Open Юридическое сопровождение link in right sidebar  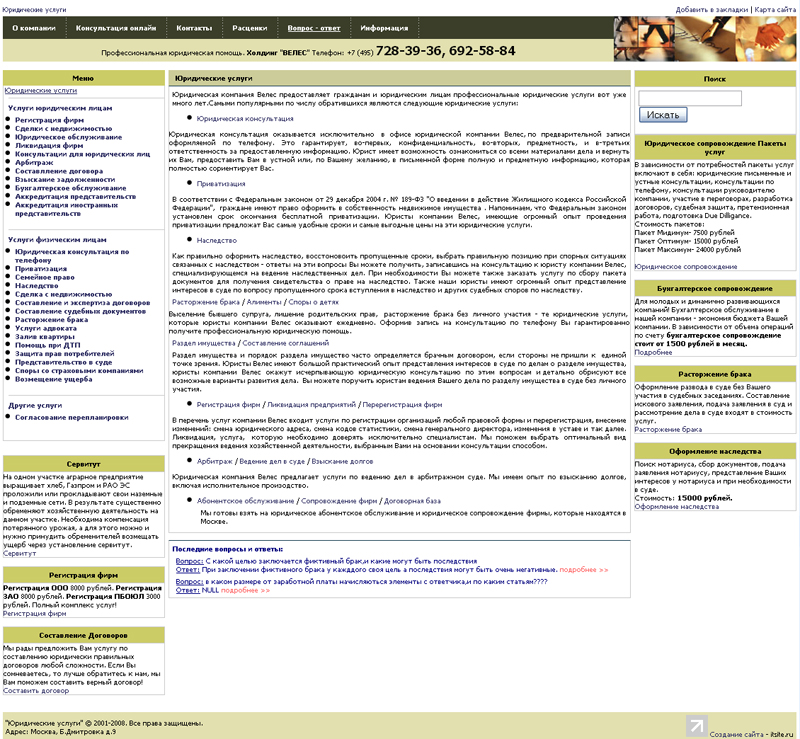pyautogui.click(x=686, y=266)
